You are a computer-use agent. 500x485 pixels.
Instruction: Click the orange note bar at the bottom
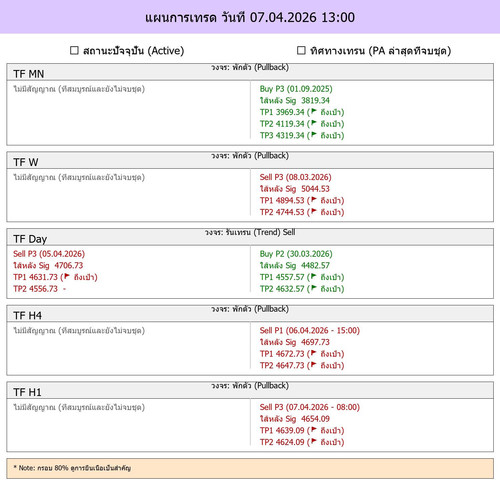pyautogui.click(x=250, y=468)
